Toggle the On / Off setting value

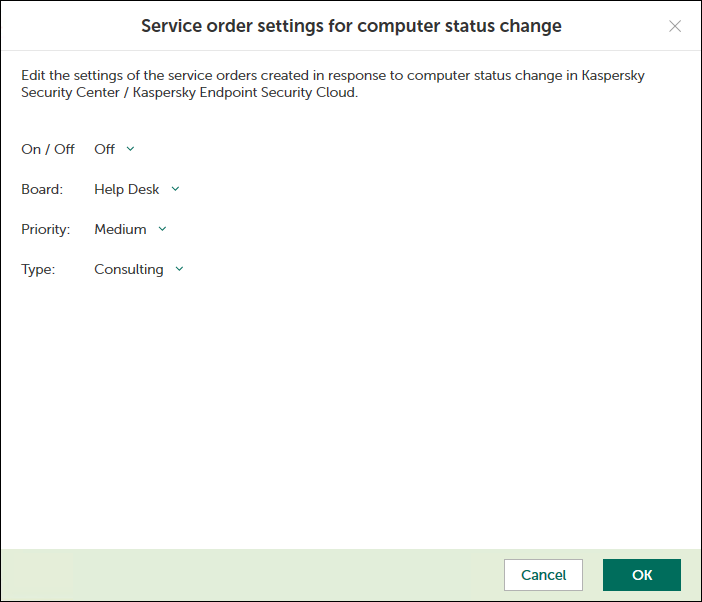coord(105,149)
